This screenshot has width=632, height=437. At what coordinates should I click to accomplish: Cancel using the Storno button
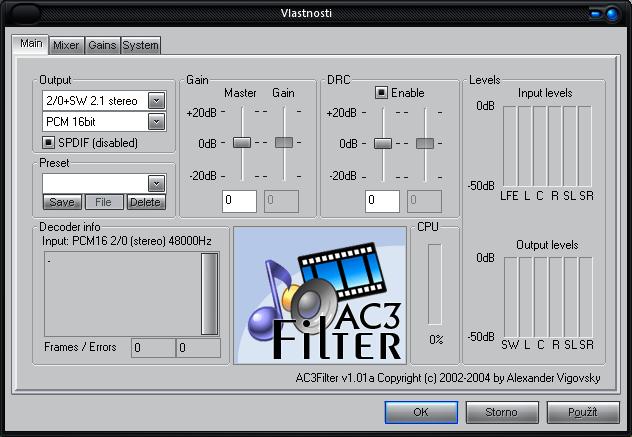point(501,412)
